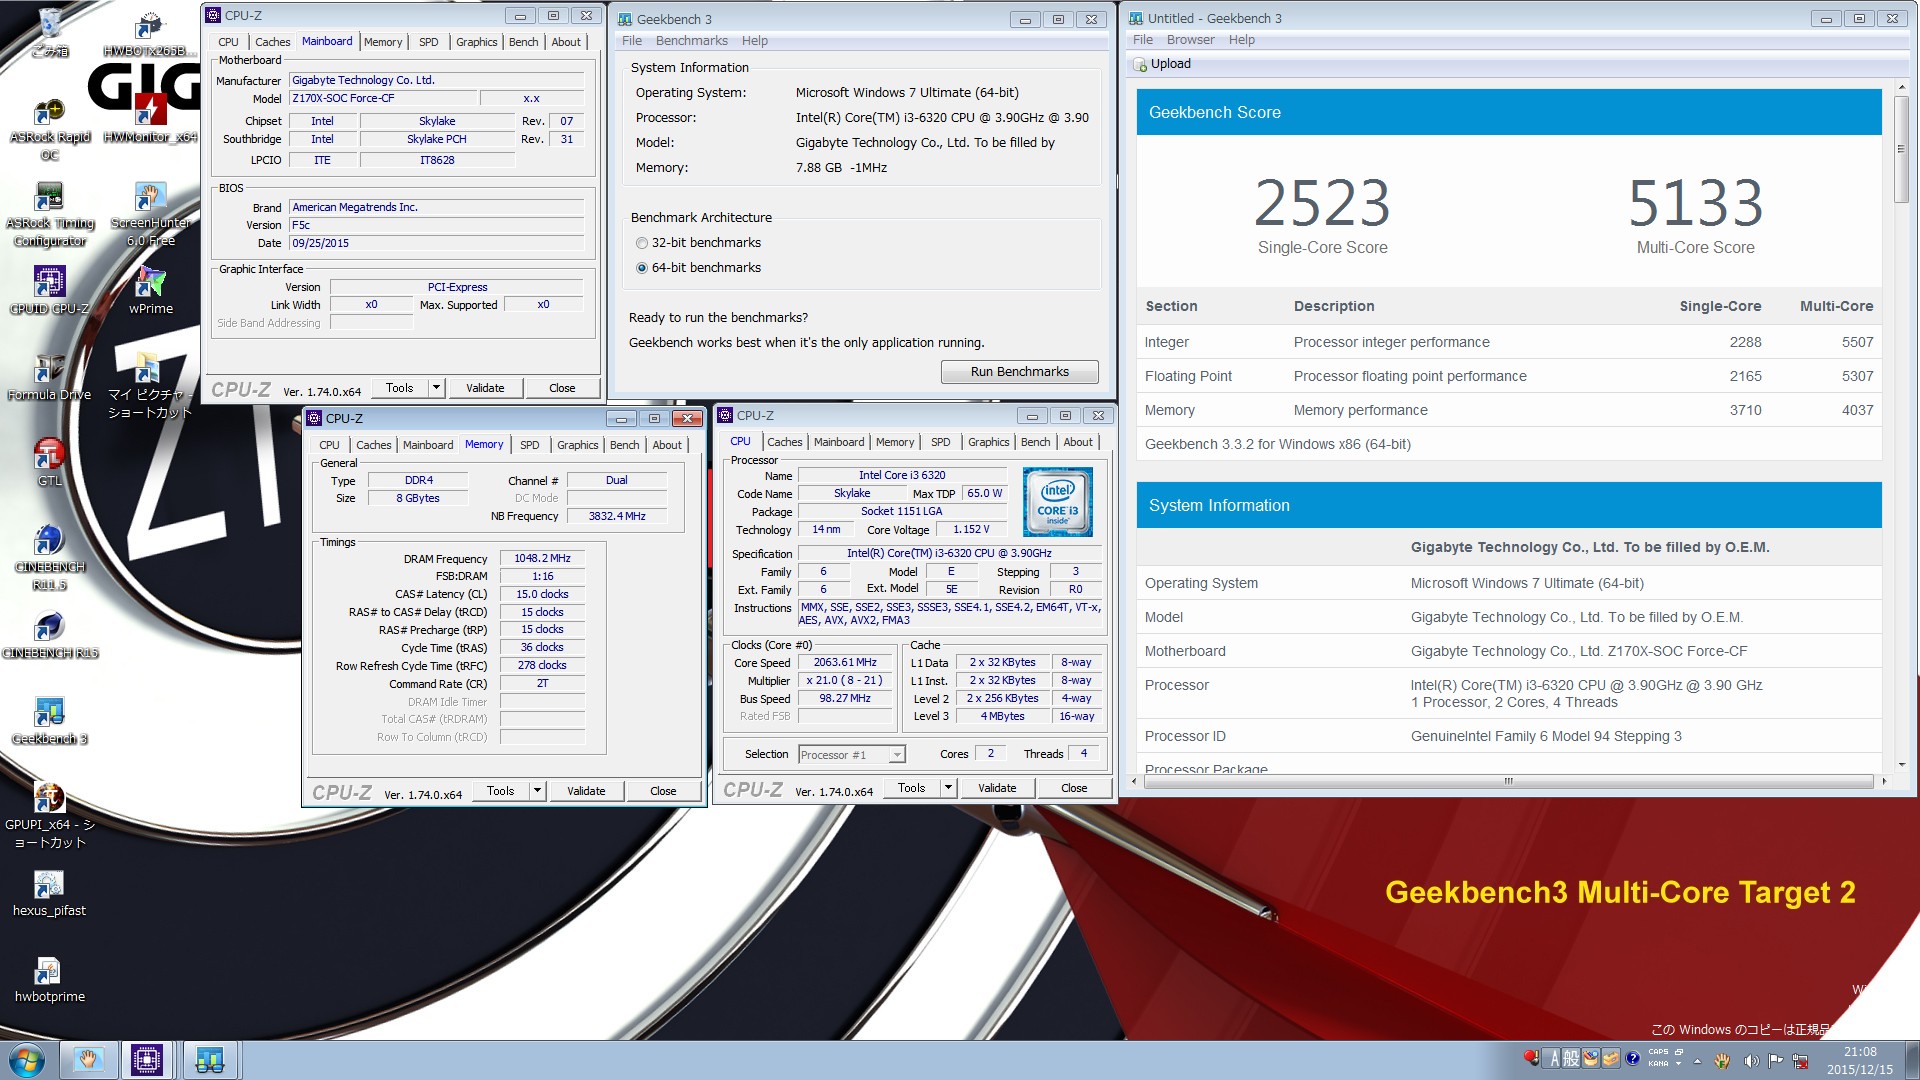Screen dimensions: 1920x1080
Task: Click the Upload icon in Geekbench results
Action: coord(1140,64)
